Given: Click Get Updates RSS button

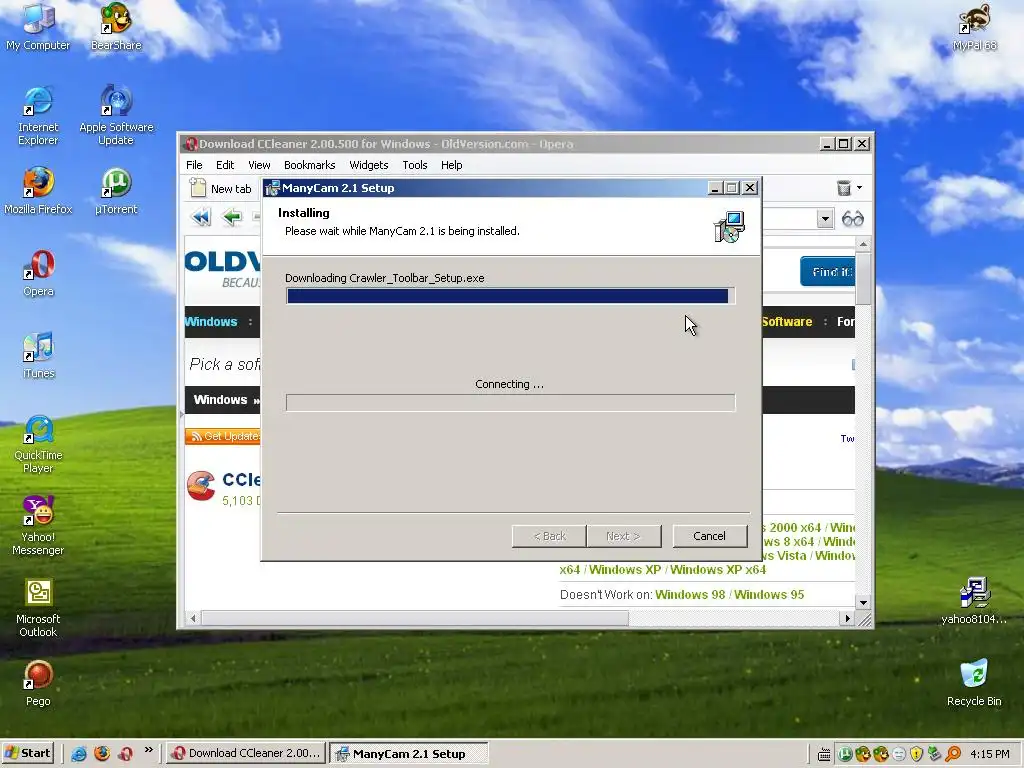Looking at the screenshot, I should point(223,436).
